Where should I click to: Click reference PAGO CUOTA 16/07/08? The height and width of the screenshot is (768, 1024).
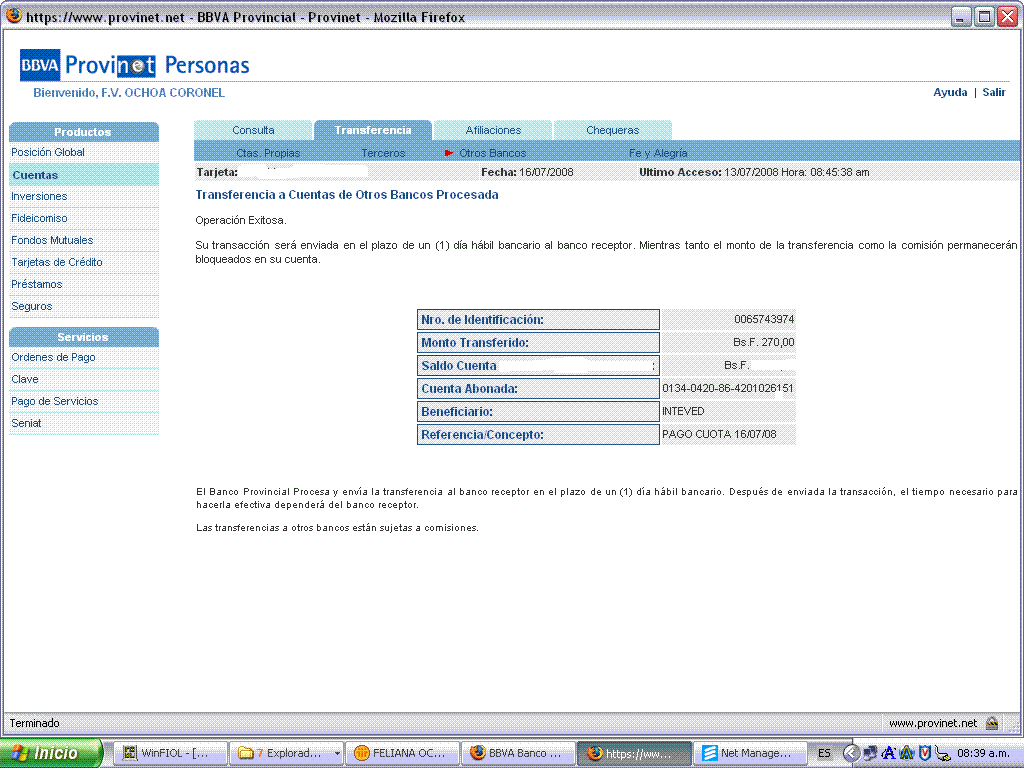tap(719, 434)
